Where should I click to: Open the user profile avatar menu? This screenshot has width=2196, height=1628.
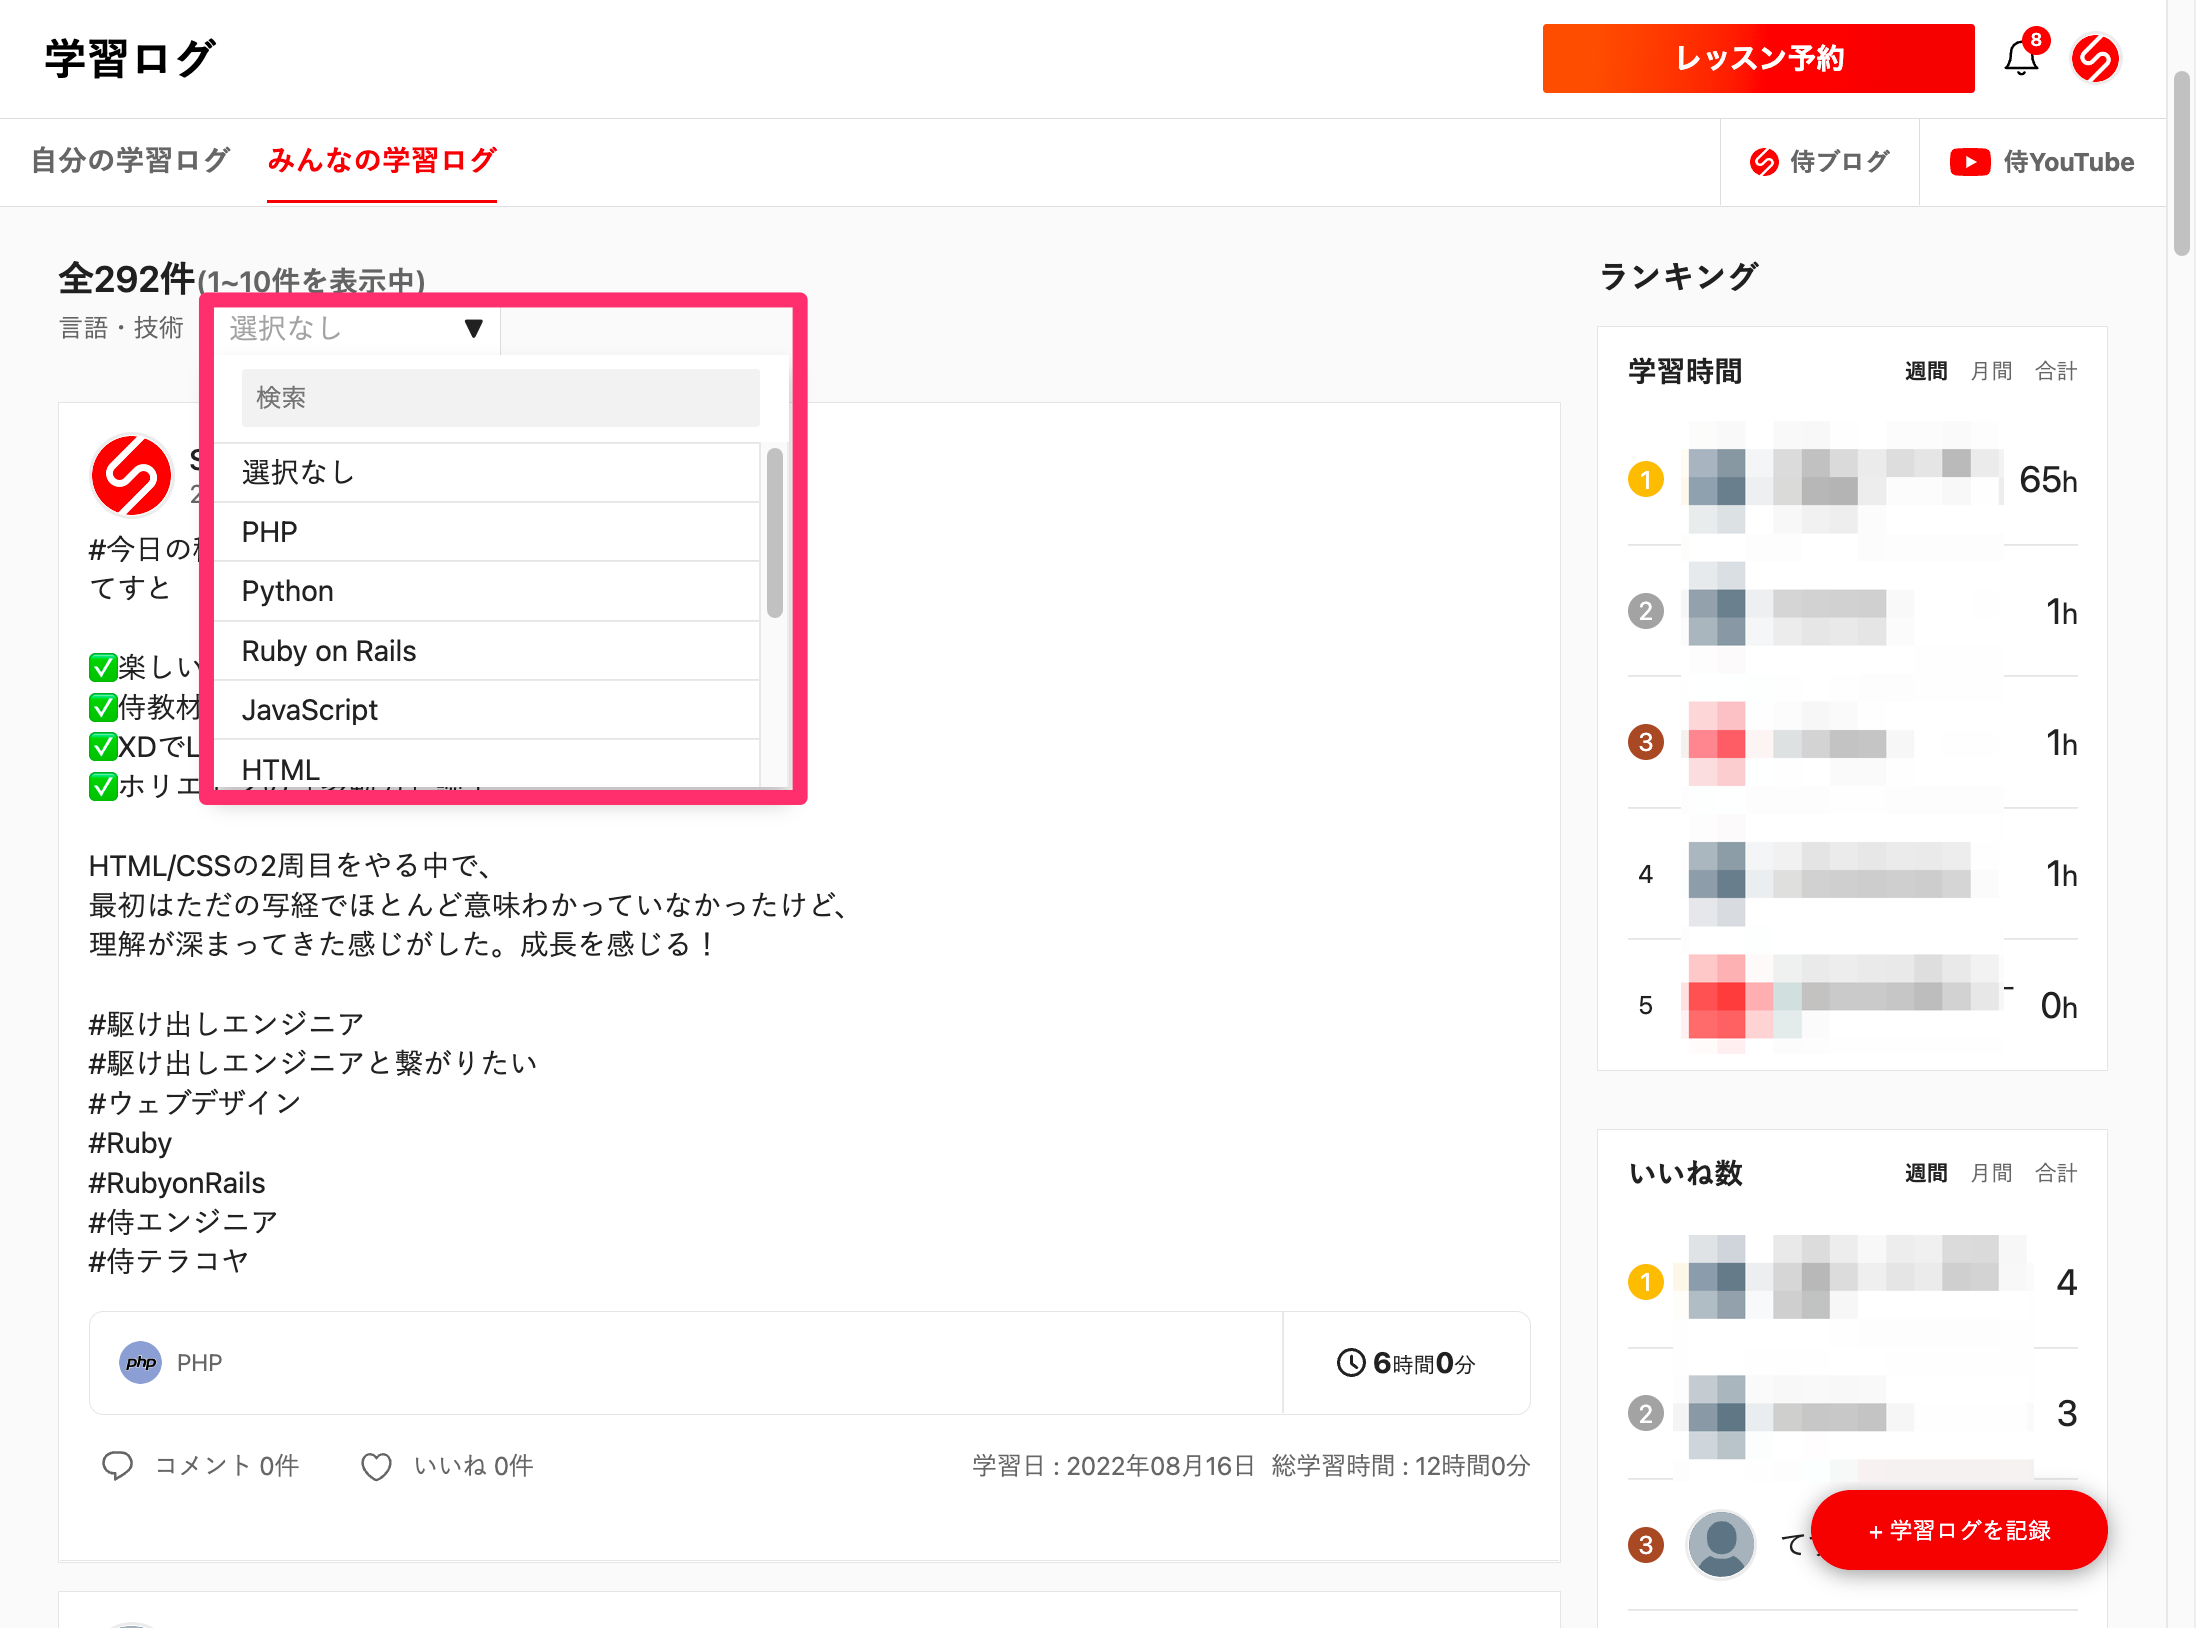coord(2096,59)
